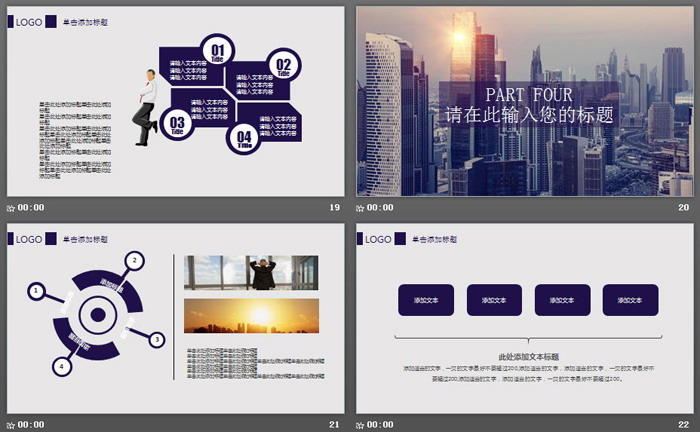Click the transition star icon under slide 19

point(11,208)
